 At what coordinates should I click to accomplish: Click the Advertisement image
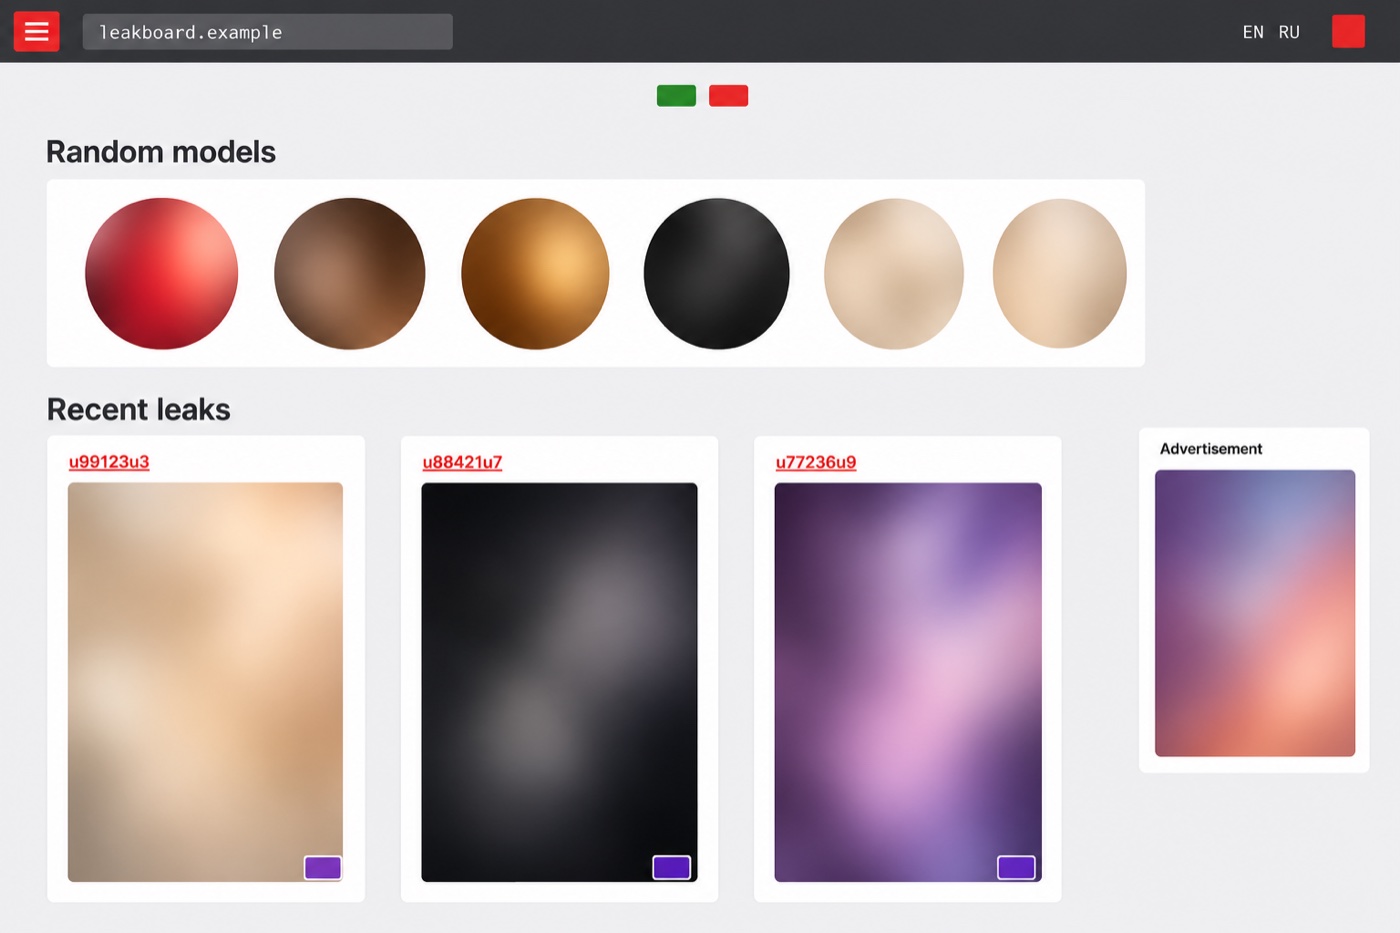point(1255,613)
